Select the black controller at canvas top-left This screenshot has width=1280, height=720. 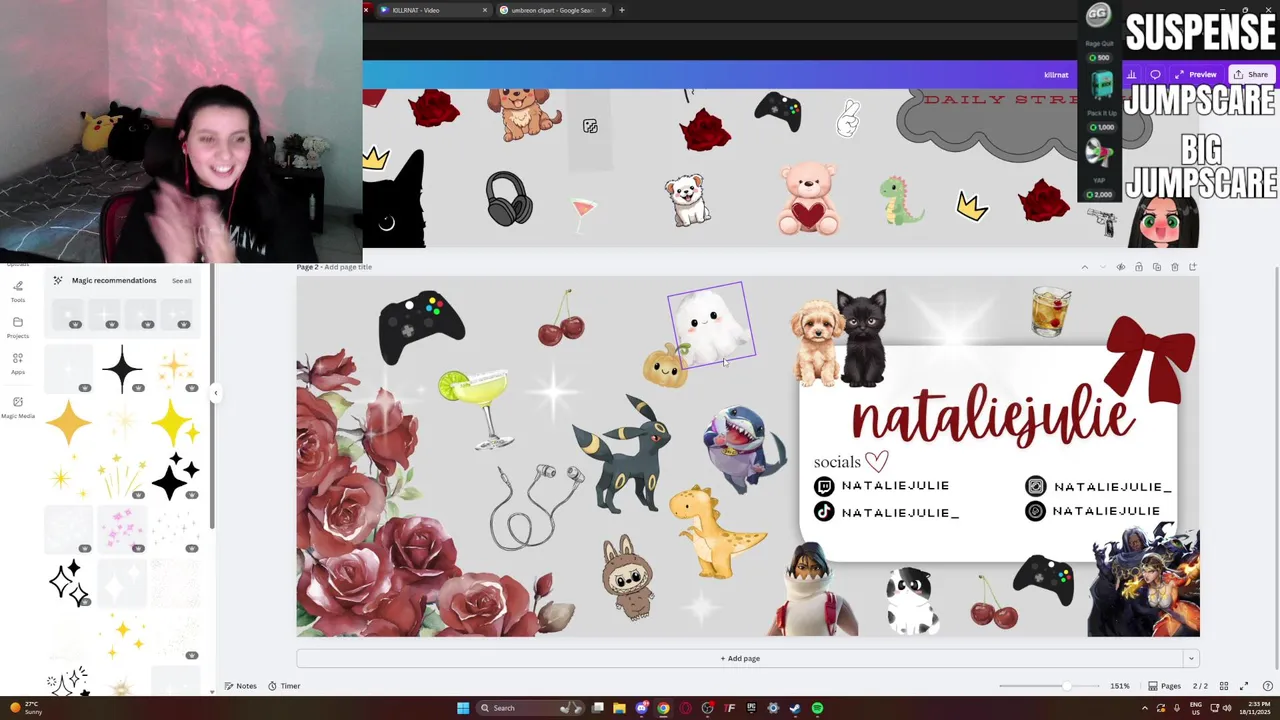(x=421, y=327)
